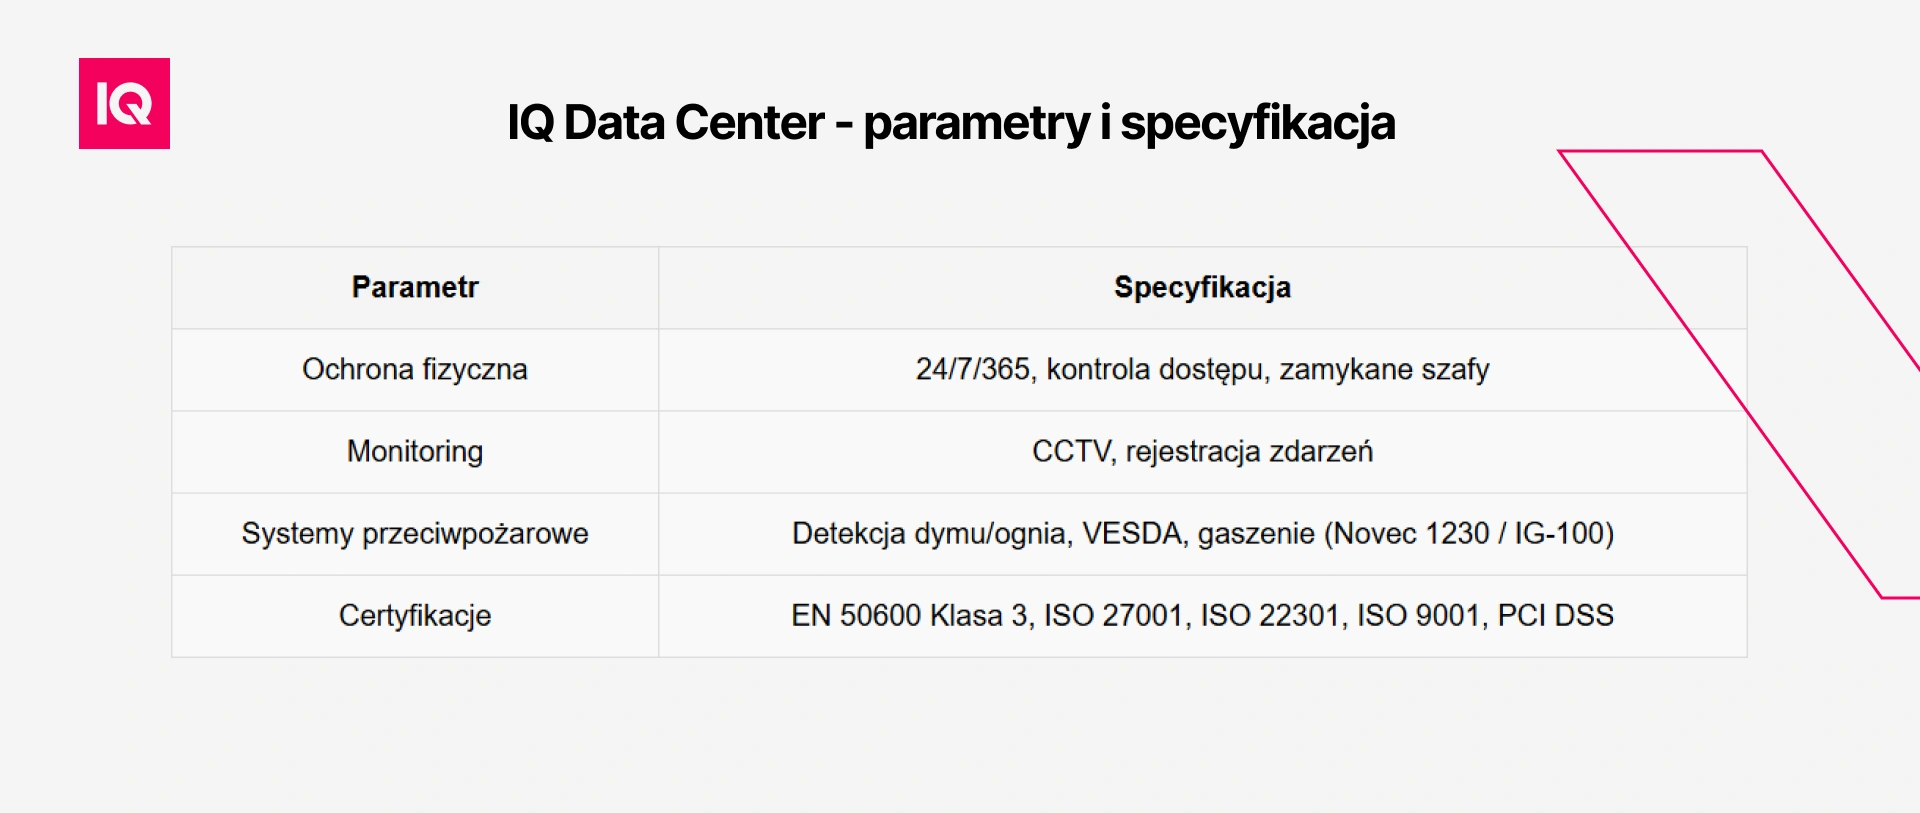Click the Monitoring row label
Image resolution: width=1920 pixels, height=813 pixels.
click(415, 452)
